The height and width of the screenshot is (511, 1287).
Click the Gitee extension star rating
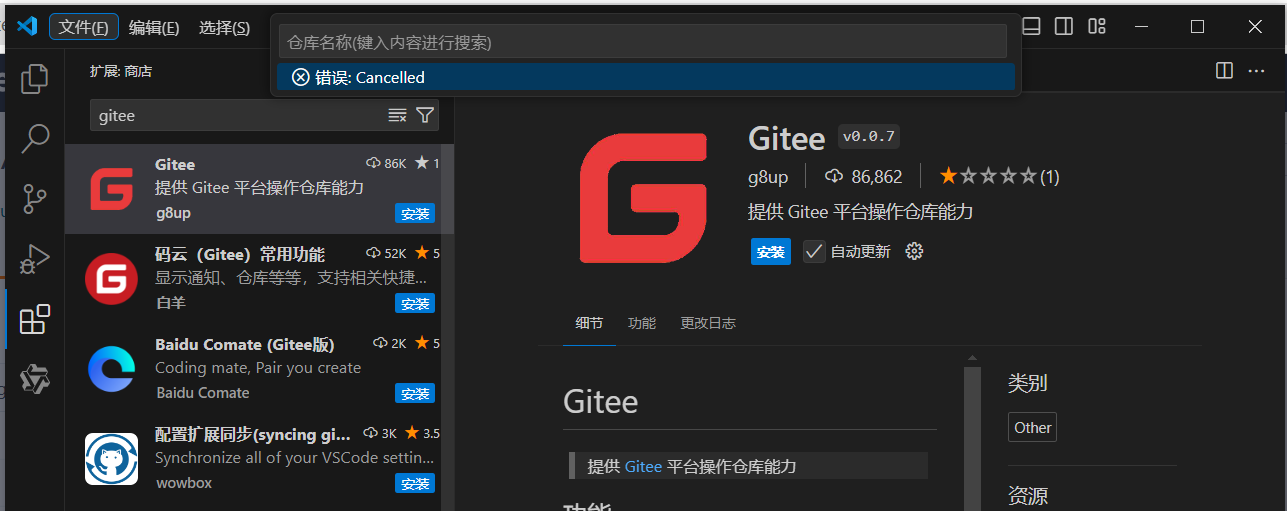(999, 177)
